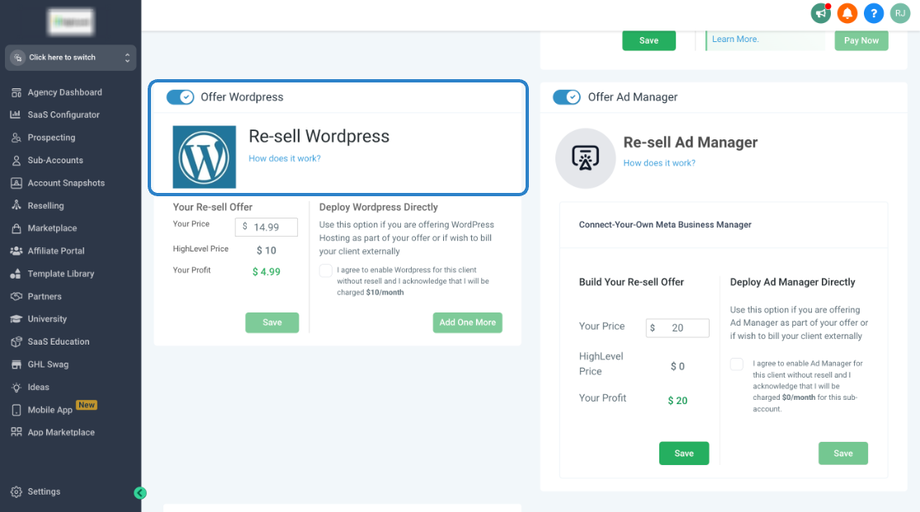This screenshot has width=920, height=512.
Task: Click Connect-Your-Own Meta Business Manager text
Action: click(665, 225)
